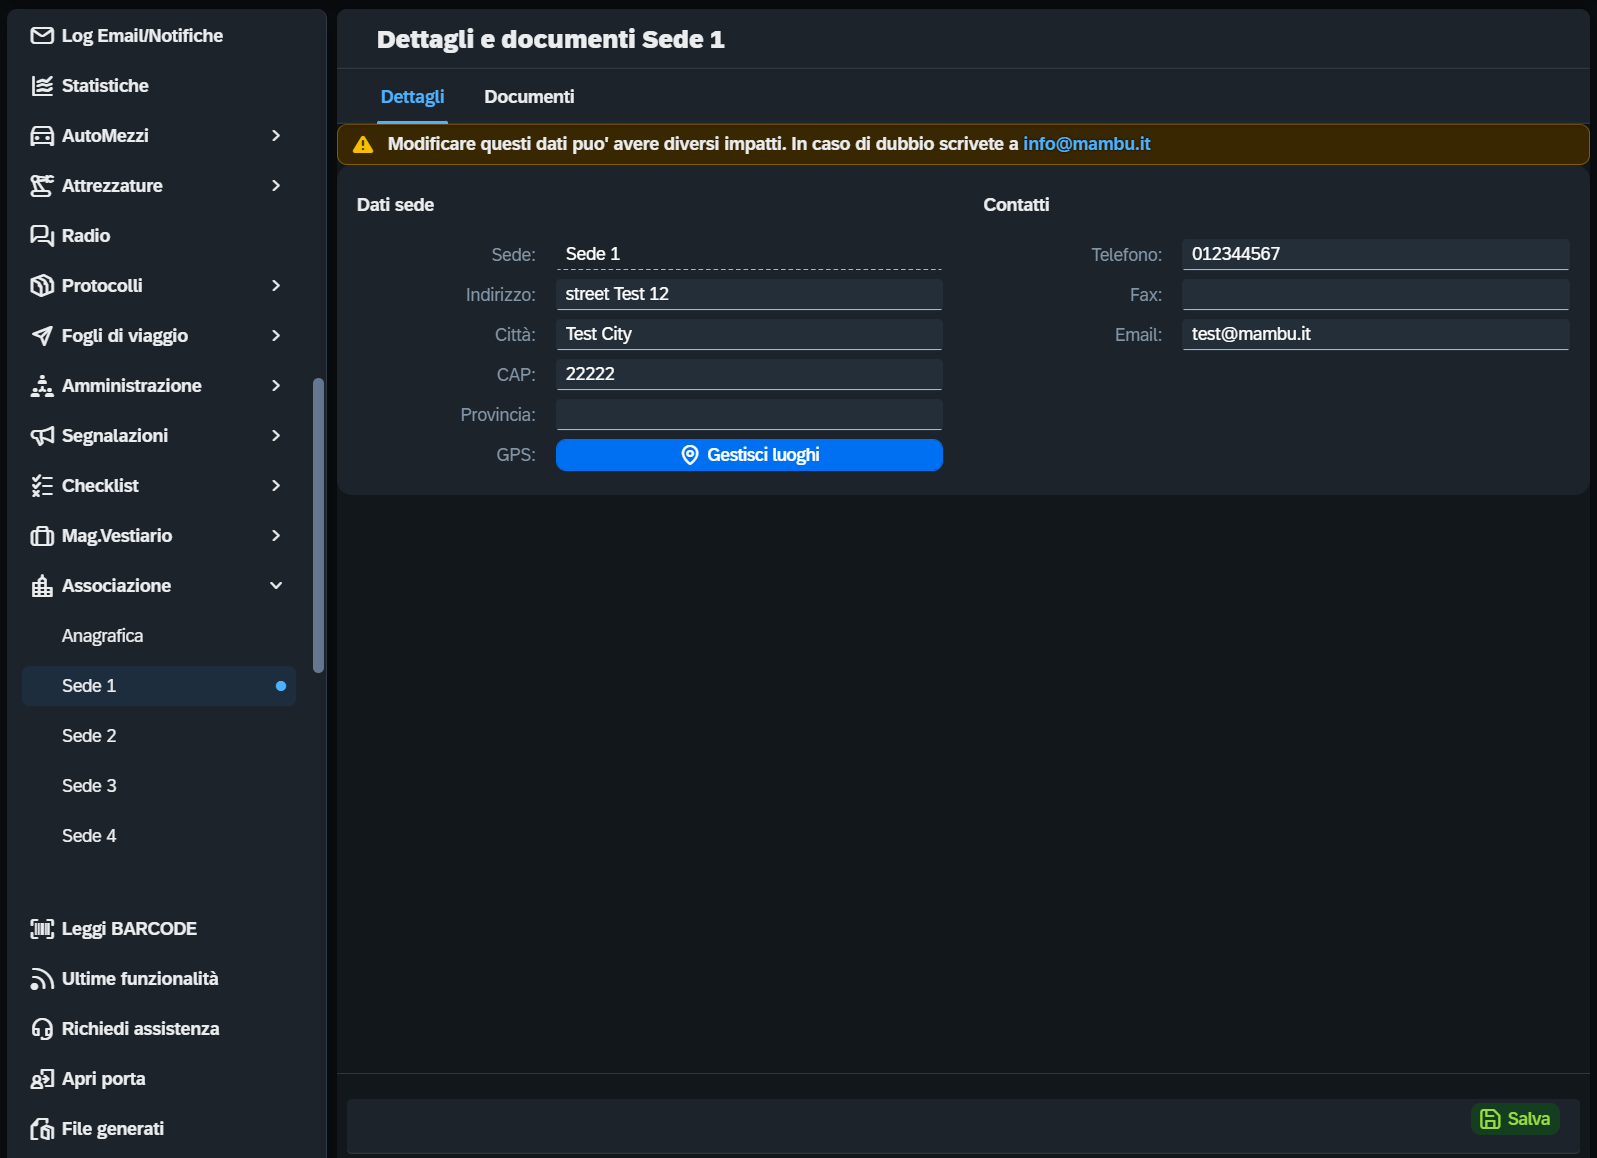Collapse the Associazione section chevron
The height and width of the screenshot is (1158, 1597).
(276, 586)
